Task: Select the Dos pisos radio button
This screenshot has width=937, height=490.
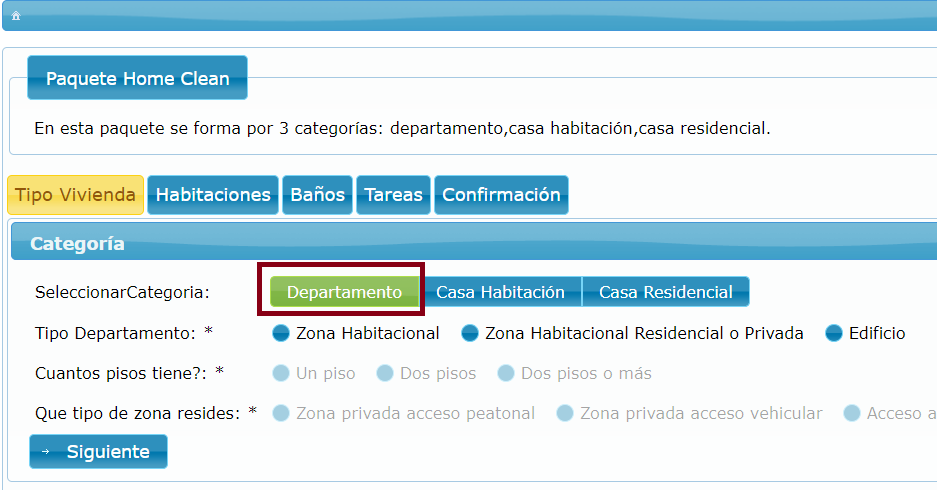Action: [385, 373]
